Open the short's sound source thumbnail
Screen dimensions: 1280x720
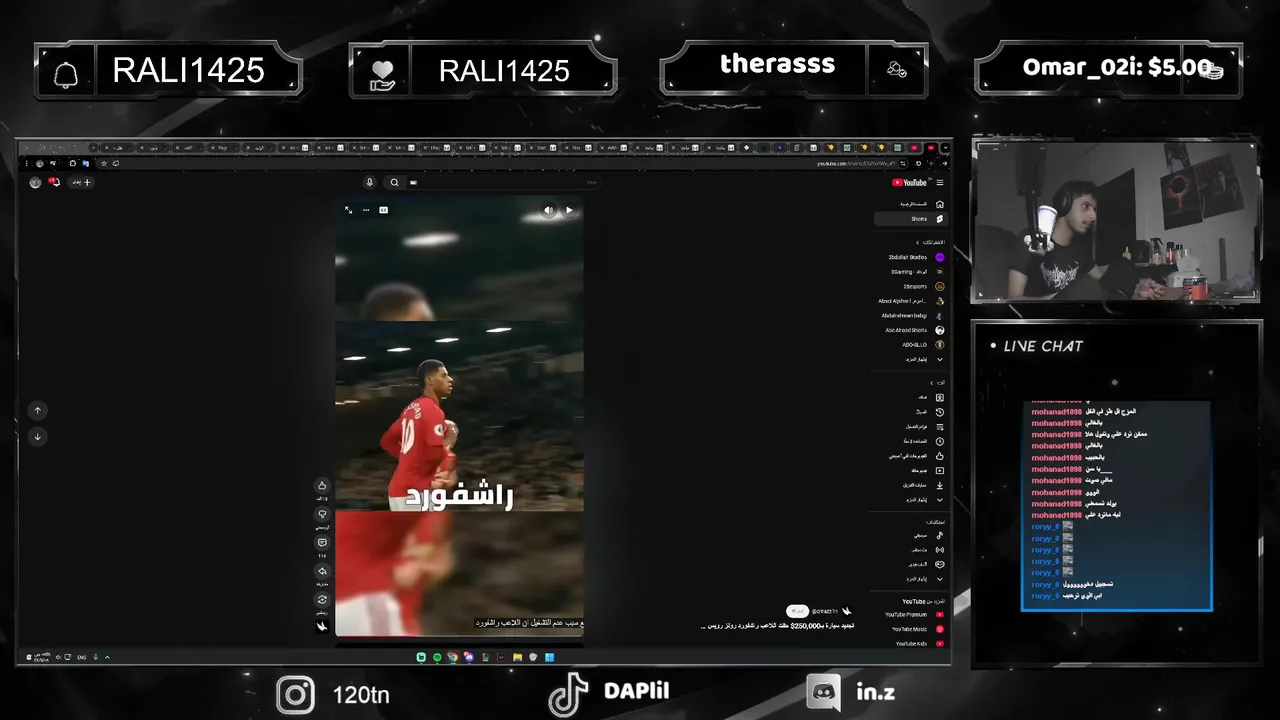pyautogui.click(x=322, y=627)
